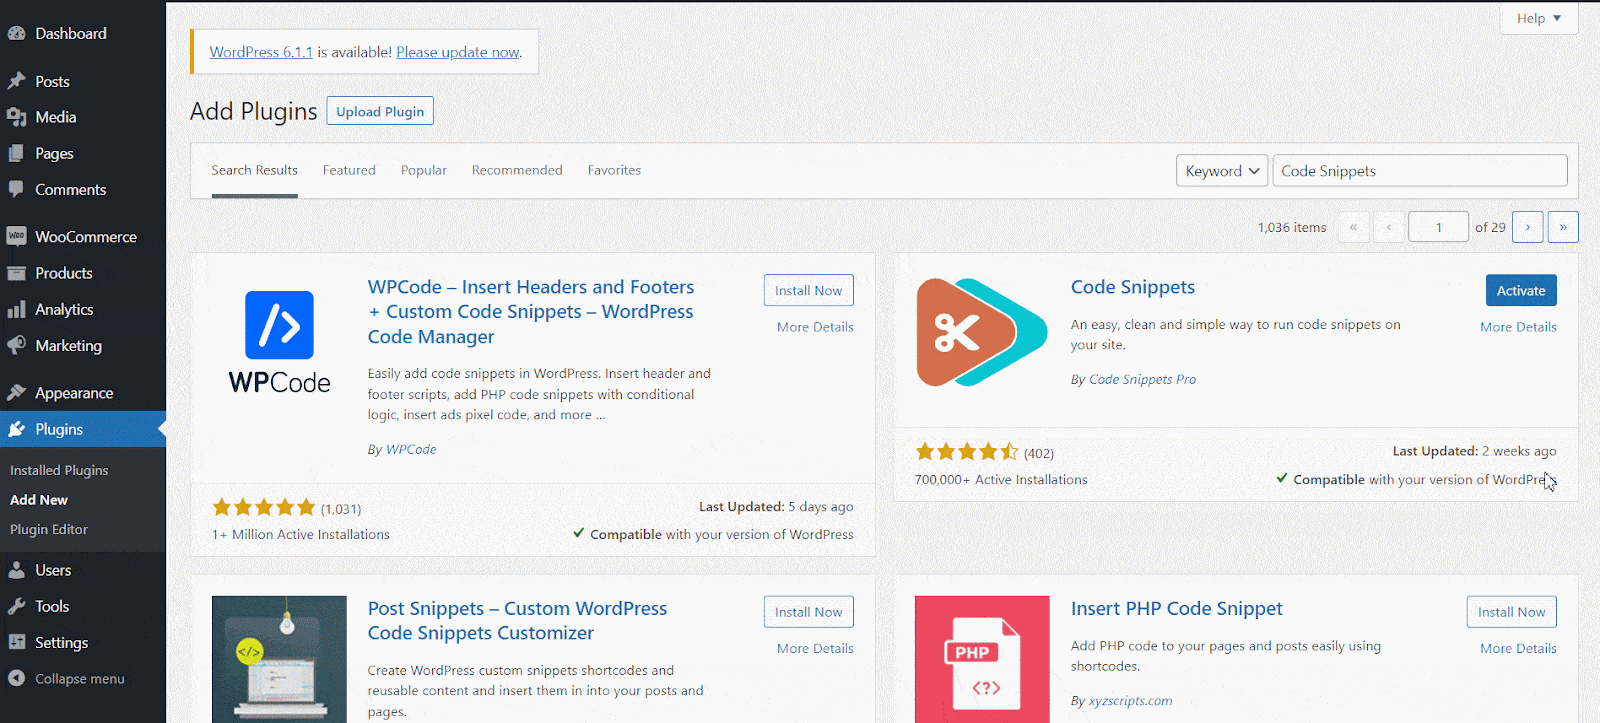Click the Collapse menu label

tap(80, 679)
